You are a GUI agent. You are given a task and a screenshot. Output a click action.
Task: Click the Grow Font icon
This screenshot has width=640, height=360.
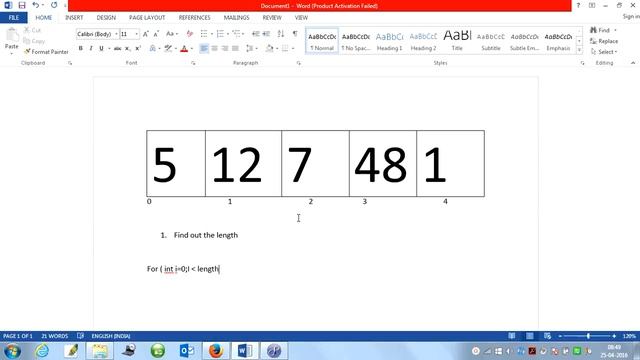pos(146,34)
